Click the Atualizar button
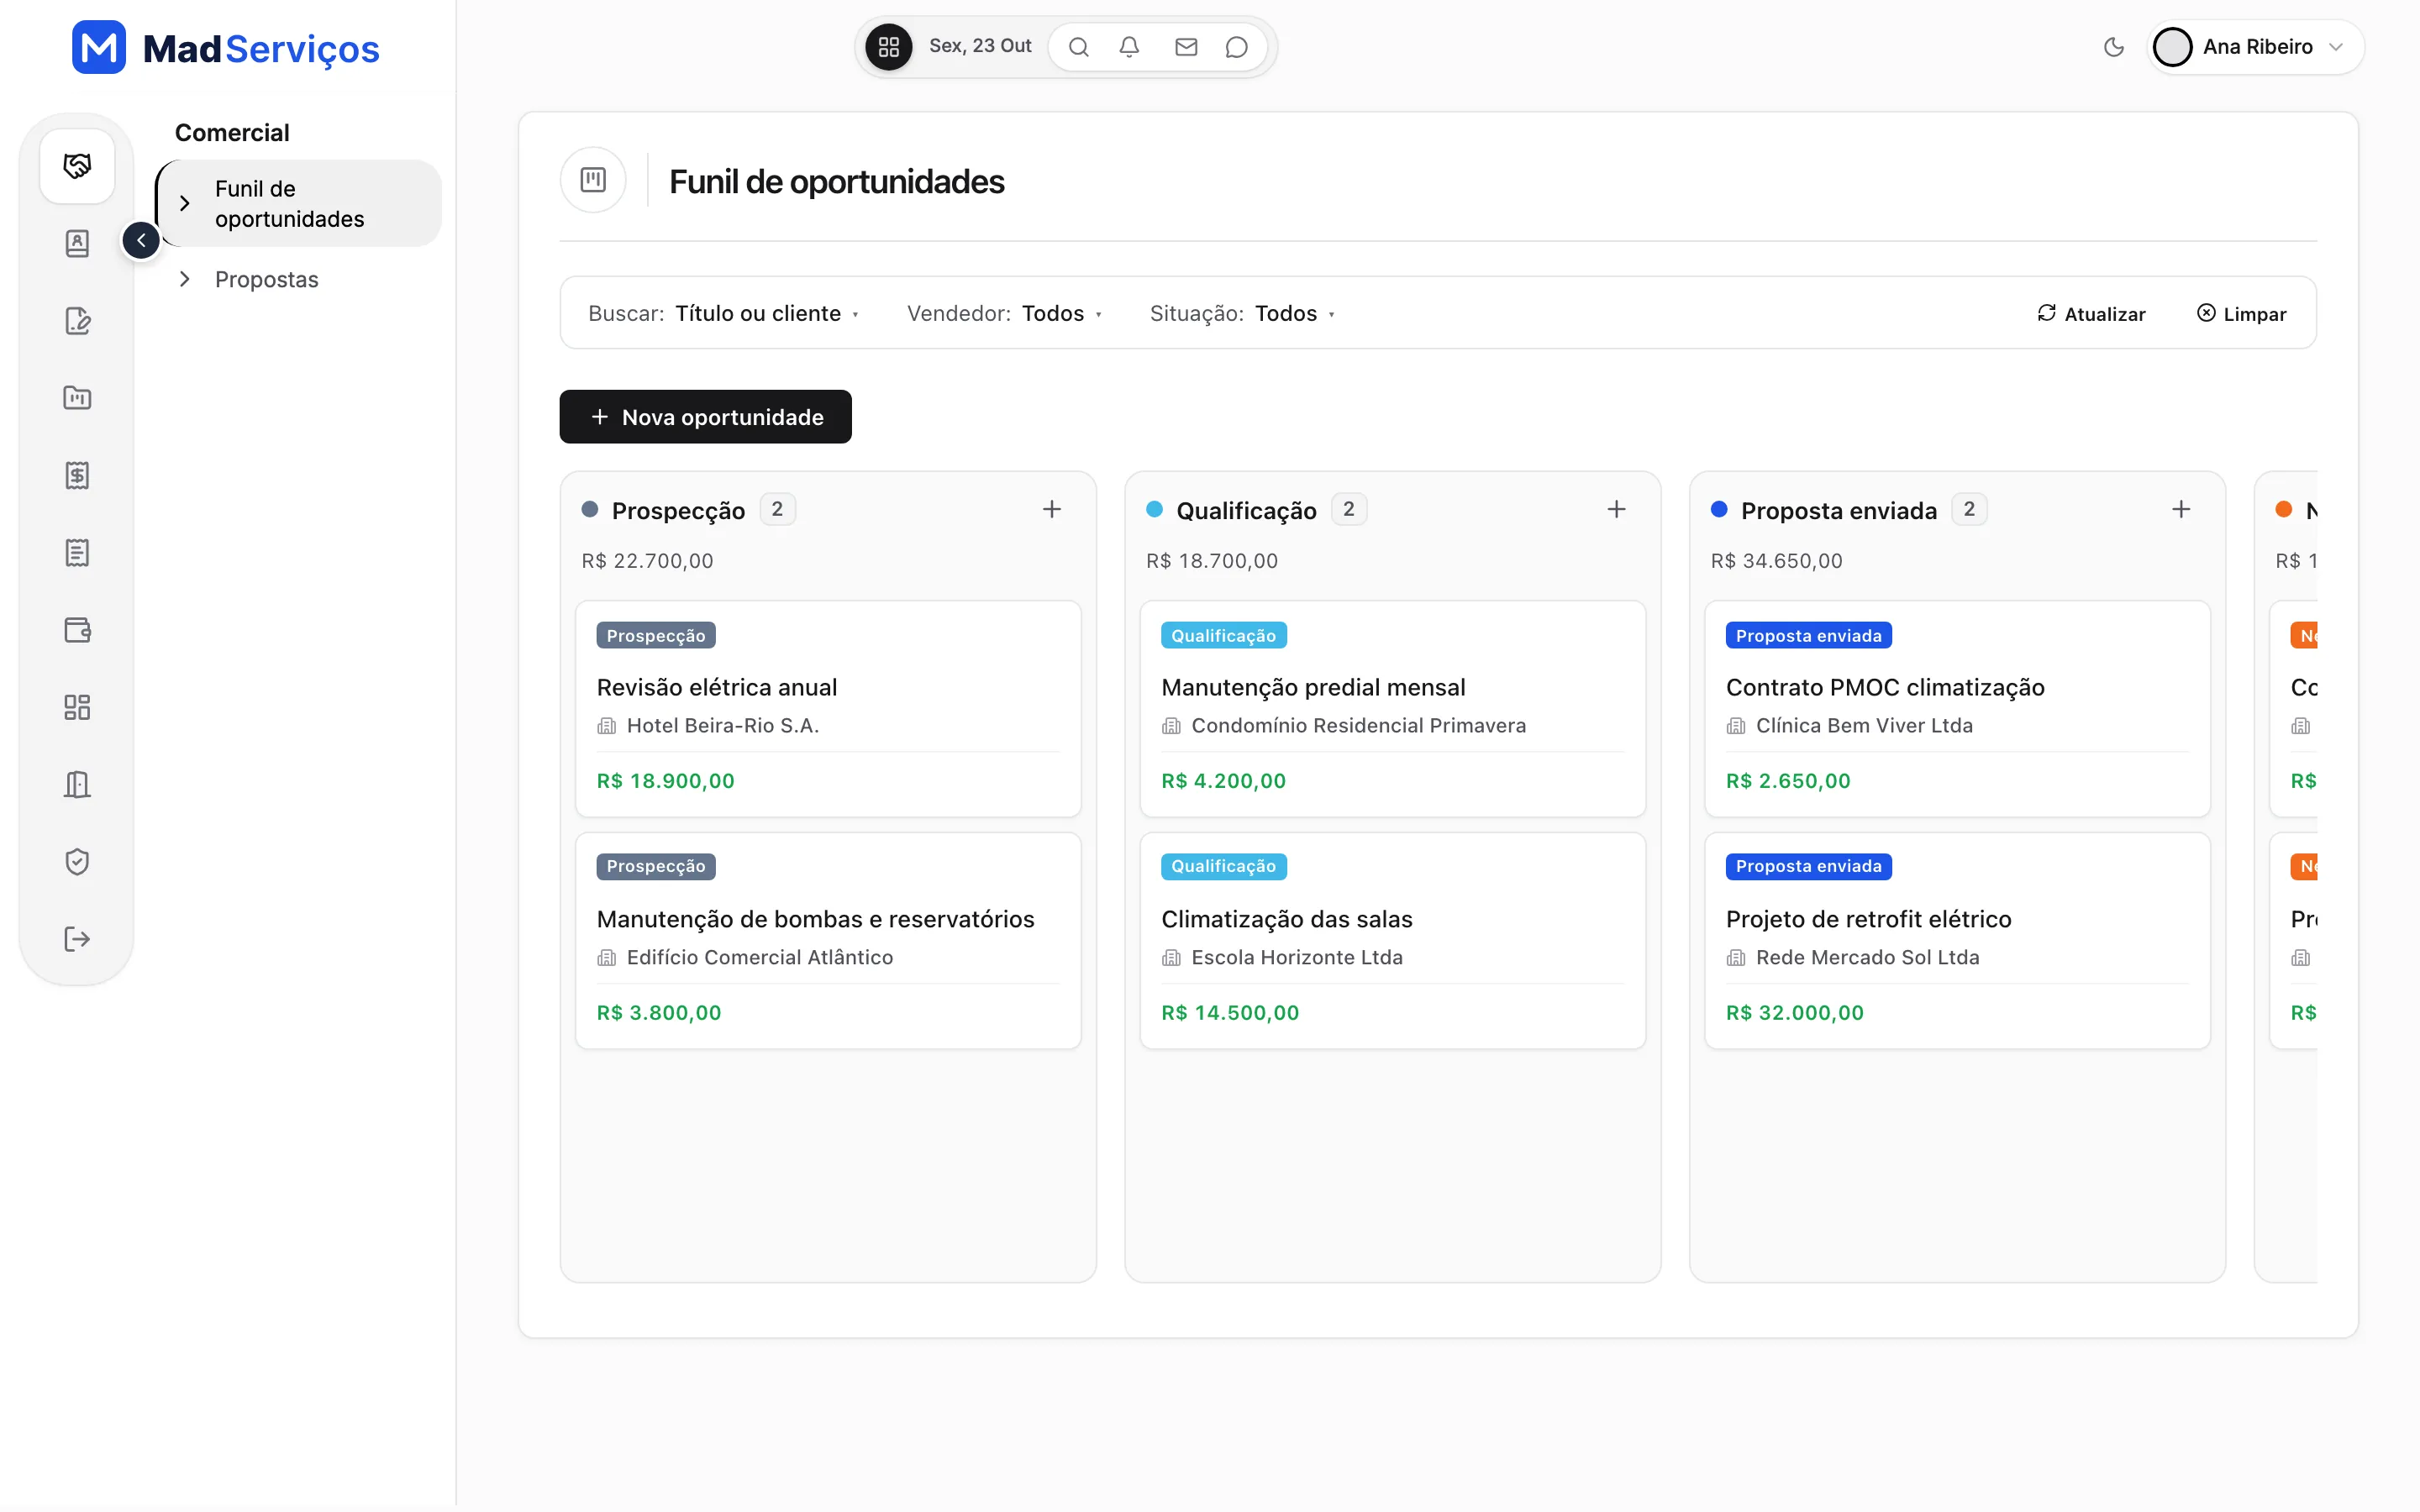Viewport: 2420px width, 1512px height. coord(2091,314)
